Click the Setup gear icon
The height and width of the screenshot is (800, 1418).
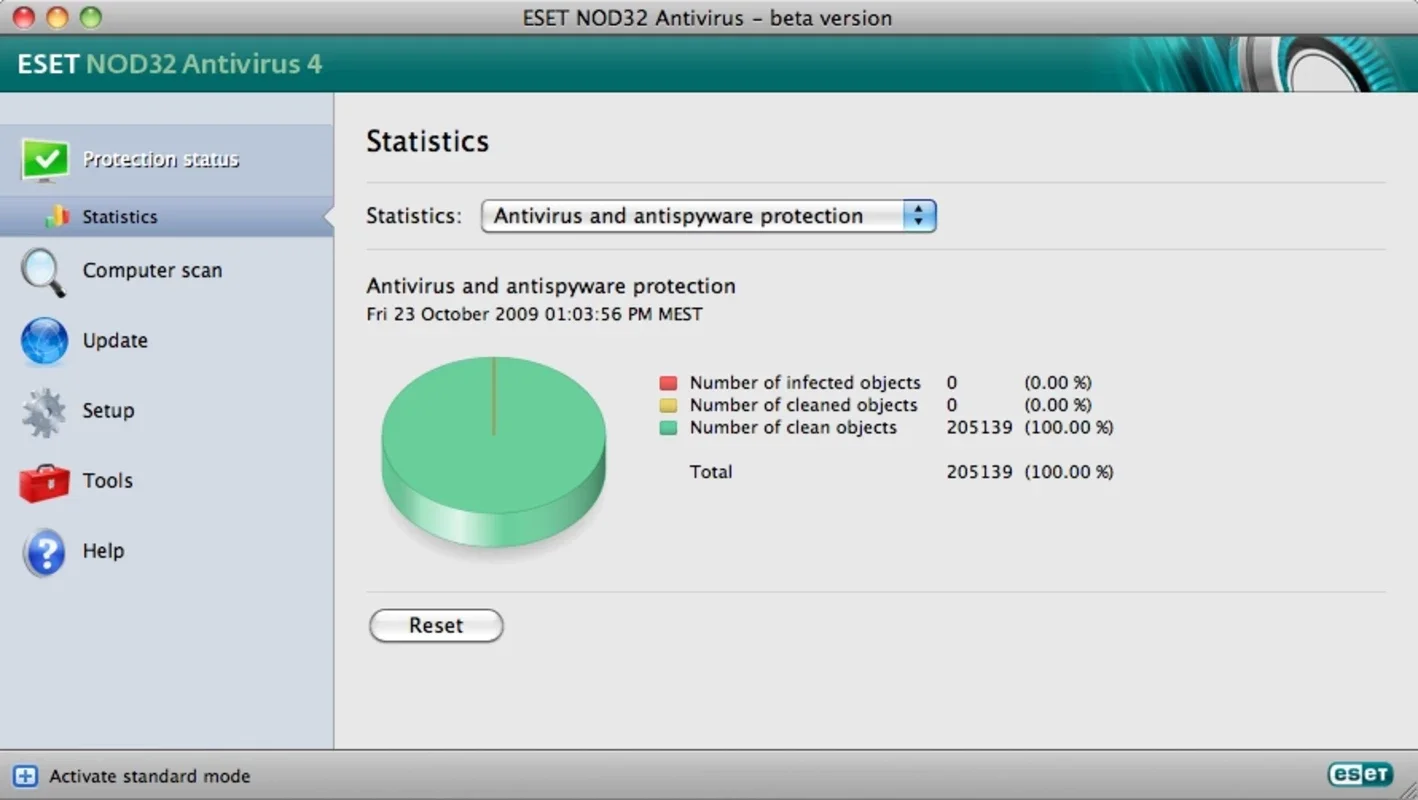coord(44,412)
